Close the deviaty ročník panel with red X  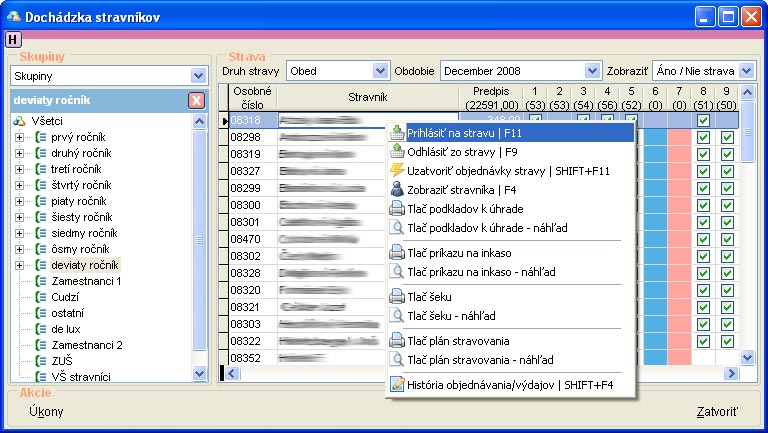pos(197,100)
